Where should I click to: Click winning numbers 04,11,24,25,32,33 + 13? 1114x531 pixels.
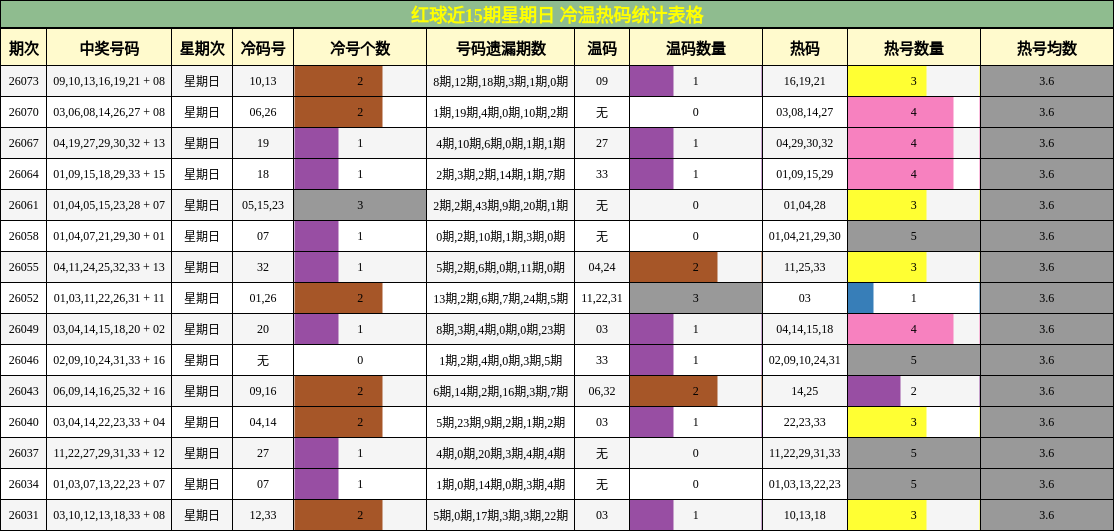click(109, 267)
